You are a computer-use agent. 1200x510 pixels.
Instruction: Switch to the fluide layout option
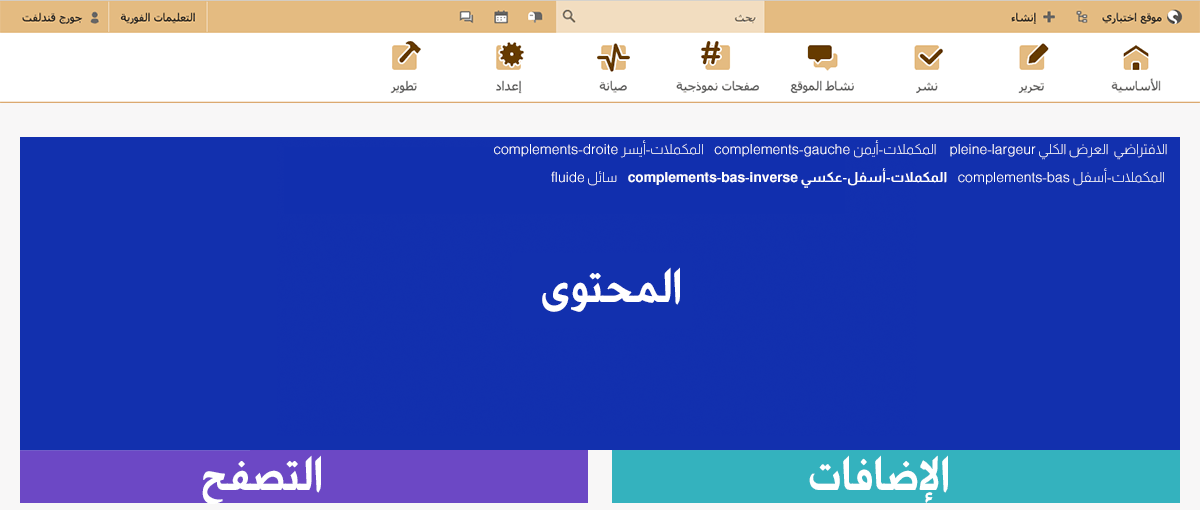pyautogui.click(x=583, y=178)
